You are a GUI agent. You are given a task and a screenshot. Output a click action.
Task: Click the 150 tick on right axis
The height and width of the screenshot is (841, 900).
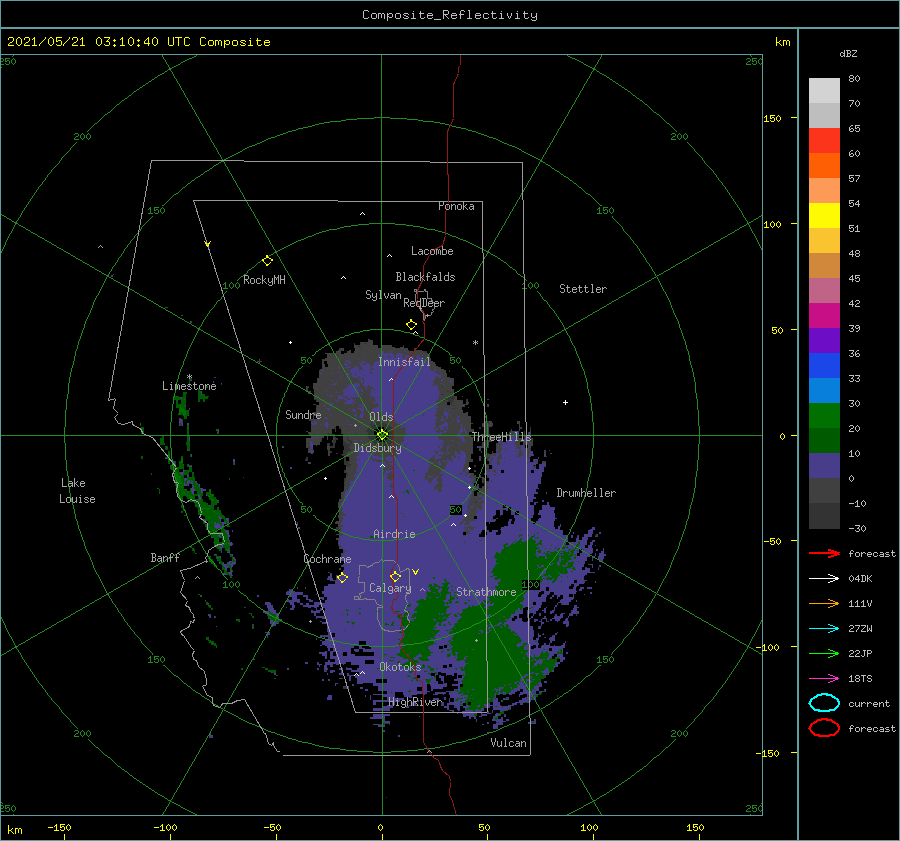click(x=772, y=118)
